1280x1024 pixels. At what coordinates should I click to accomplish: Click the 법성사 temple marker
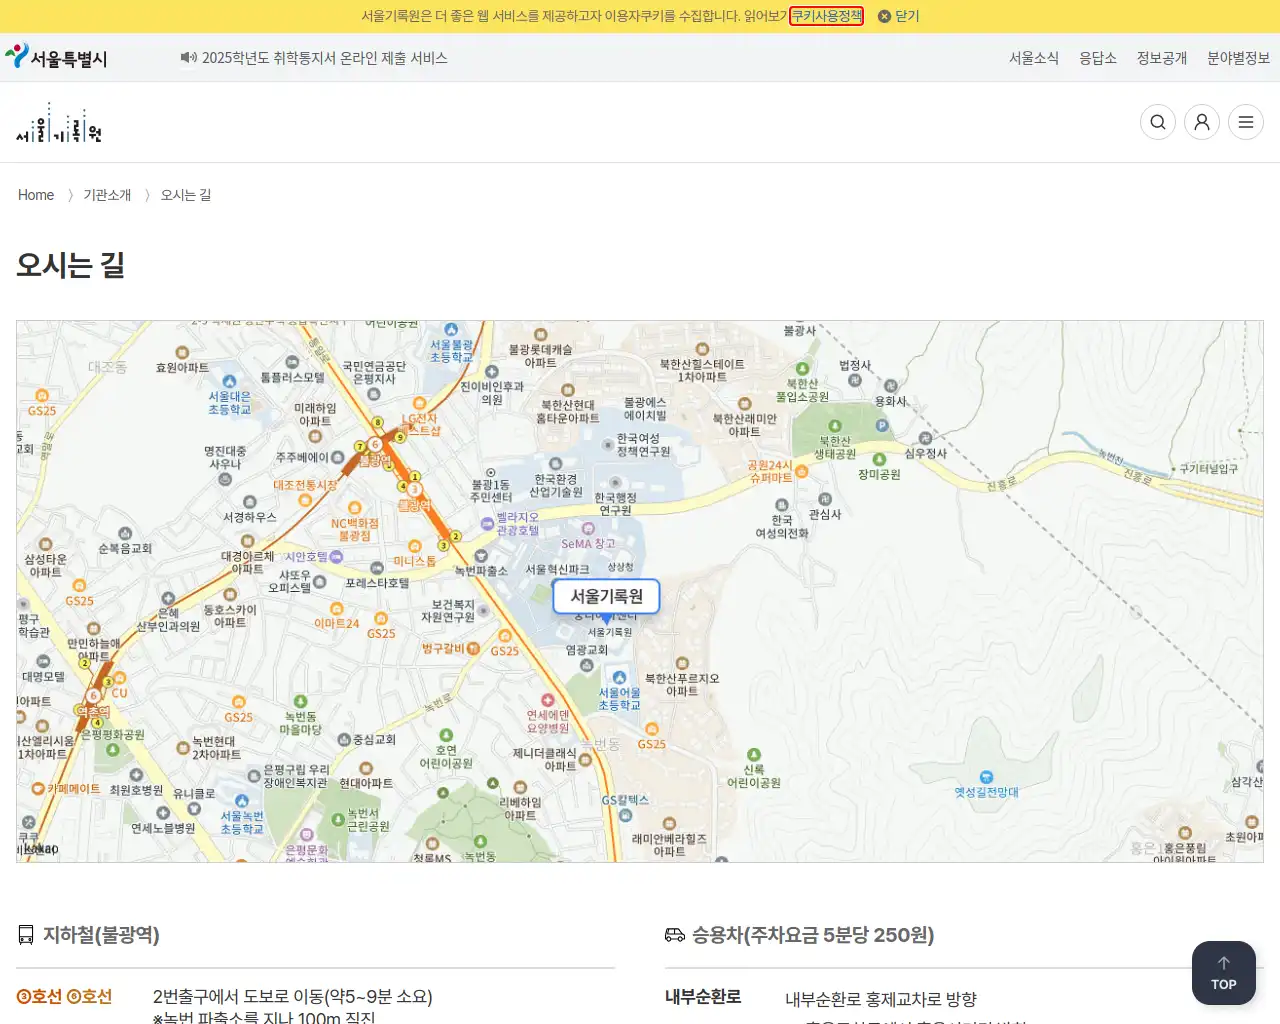click(855, 373)
